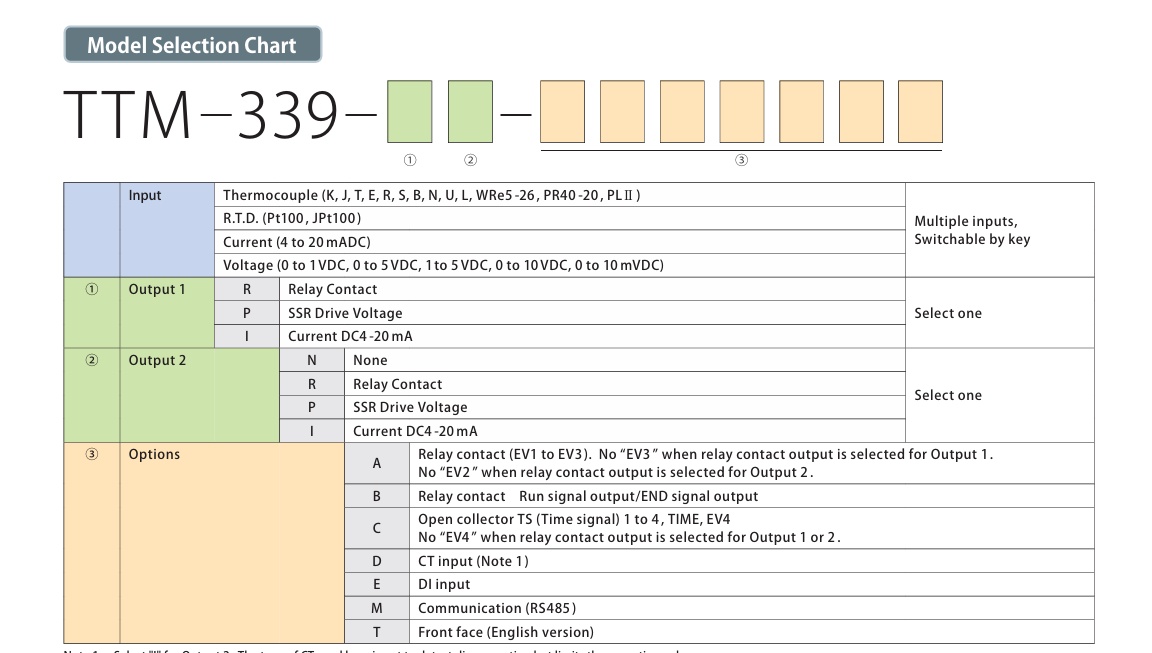The height and width of the screenshot is (653, 1152).
Task: Click the circled 3 below the orange boxes
Action: (741, 160)
